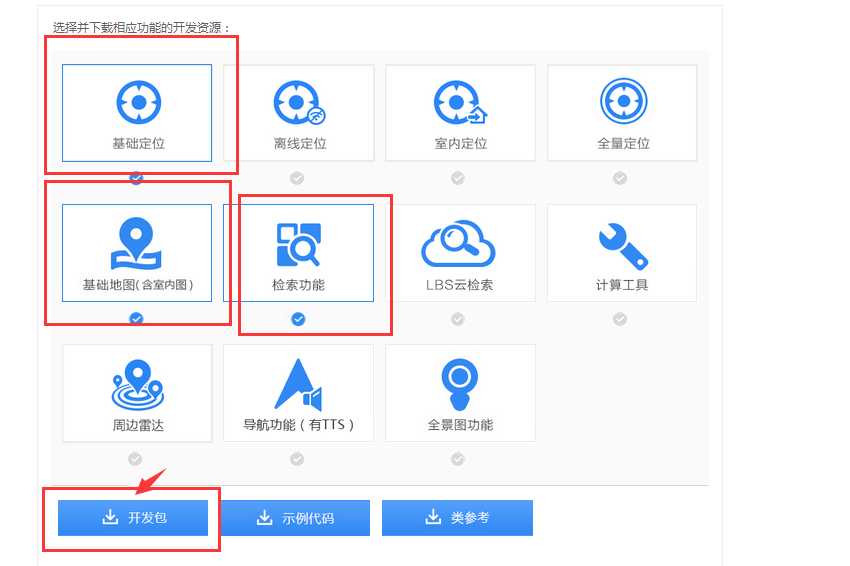Check the checkmark under 室内定位
The height and width of the screenshot is (566, 850).
tap(458, 178)
